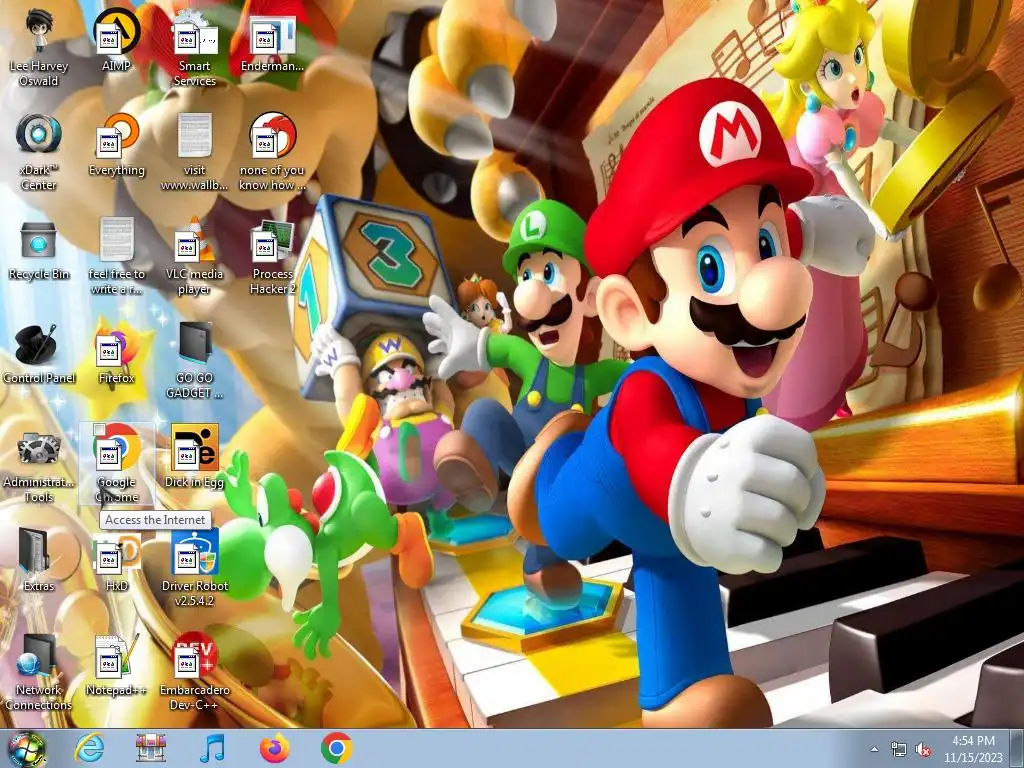The width and height of the screenshot is (1024, 768).
Task: Launch the AIMP shortcut on desktop
Action: point(116,40)
